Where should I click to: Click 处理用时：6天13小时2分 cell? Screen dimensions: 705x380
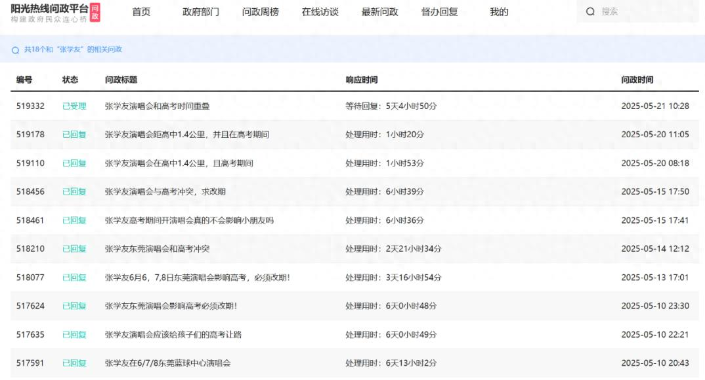coord(391,363)
